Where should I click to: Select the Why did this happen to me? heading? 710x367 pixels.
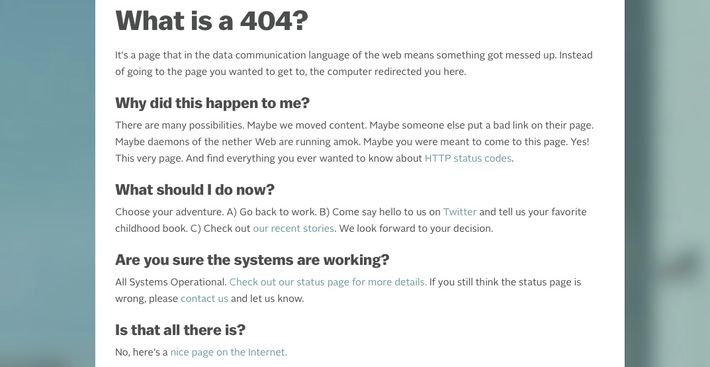click(212, 103)
